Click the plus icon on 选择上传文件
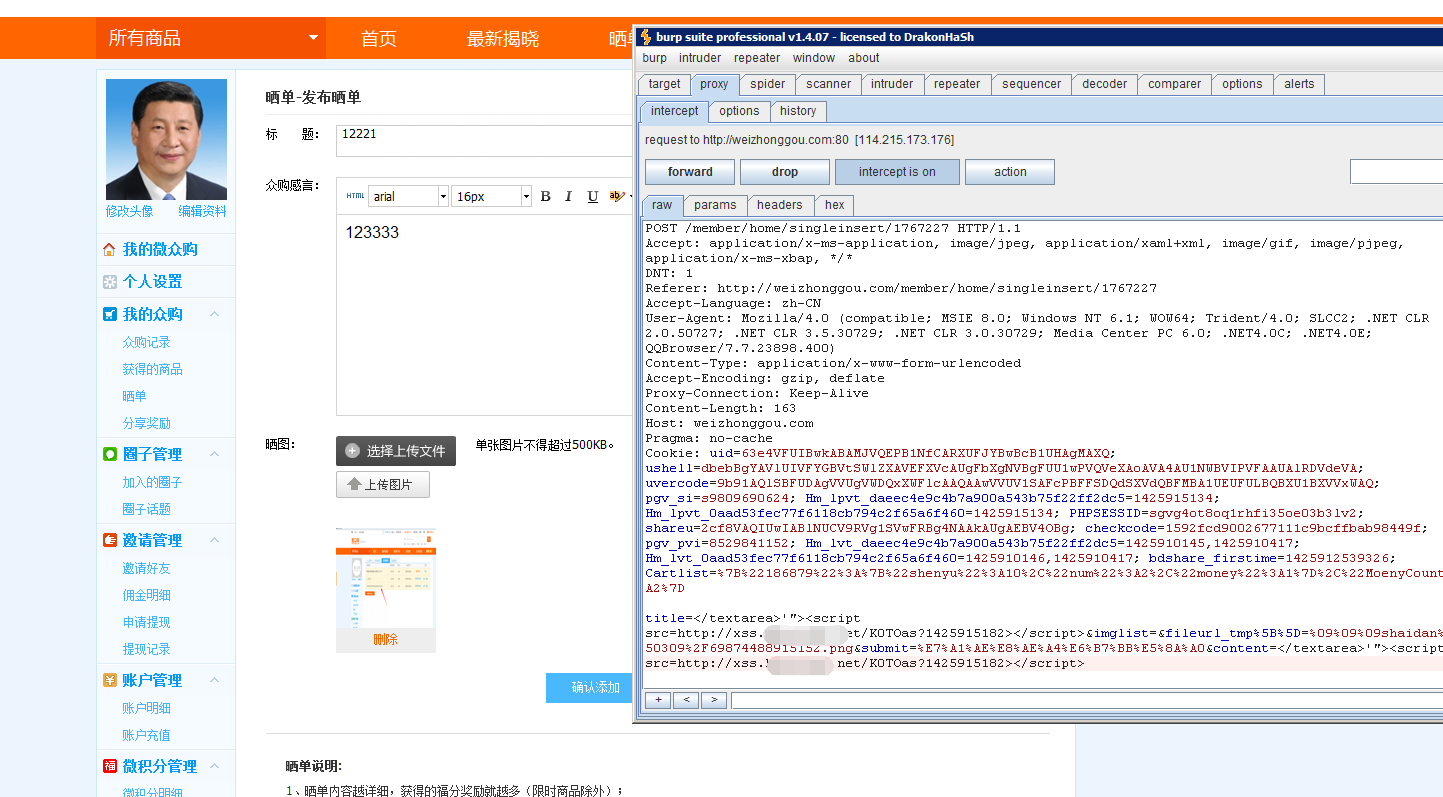Viewport: 1443px width, 797px height. point(352,451)
